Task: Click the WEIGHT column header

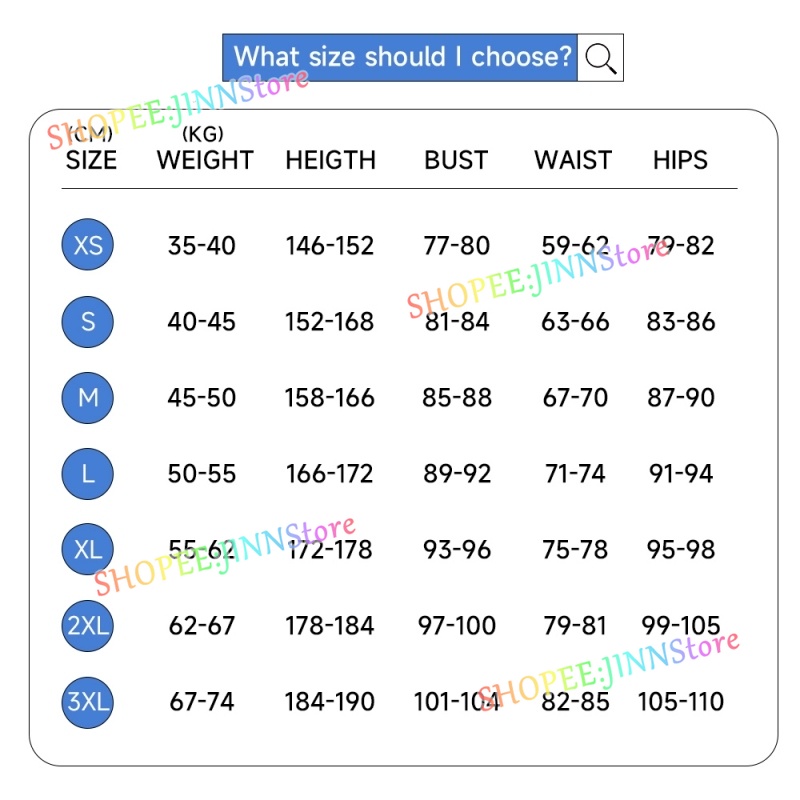Action: tap(205, 160)
